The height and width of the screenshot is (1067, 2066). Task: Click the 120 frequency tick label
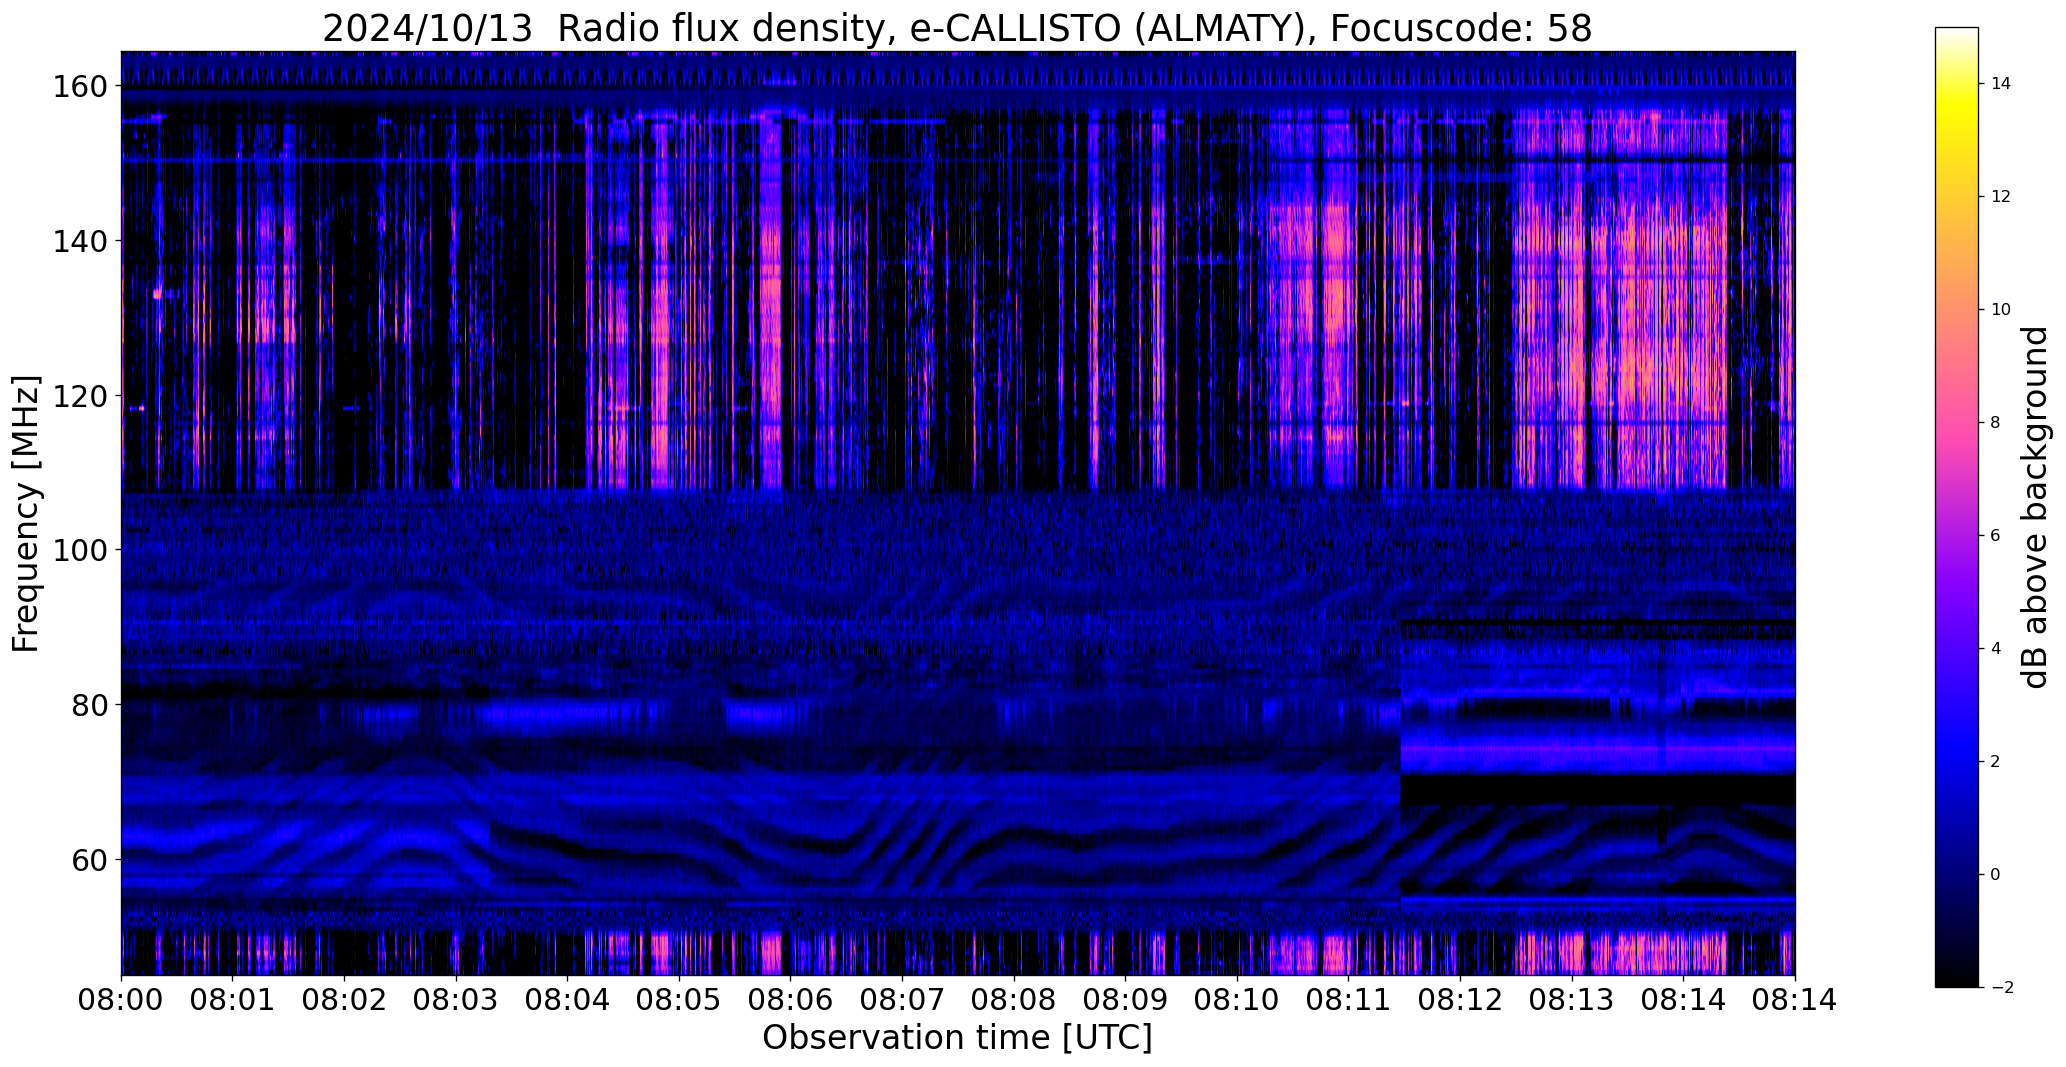[x=78, y=396]
